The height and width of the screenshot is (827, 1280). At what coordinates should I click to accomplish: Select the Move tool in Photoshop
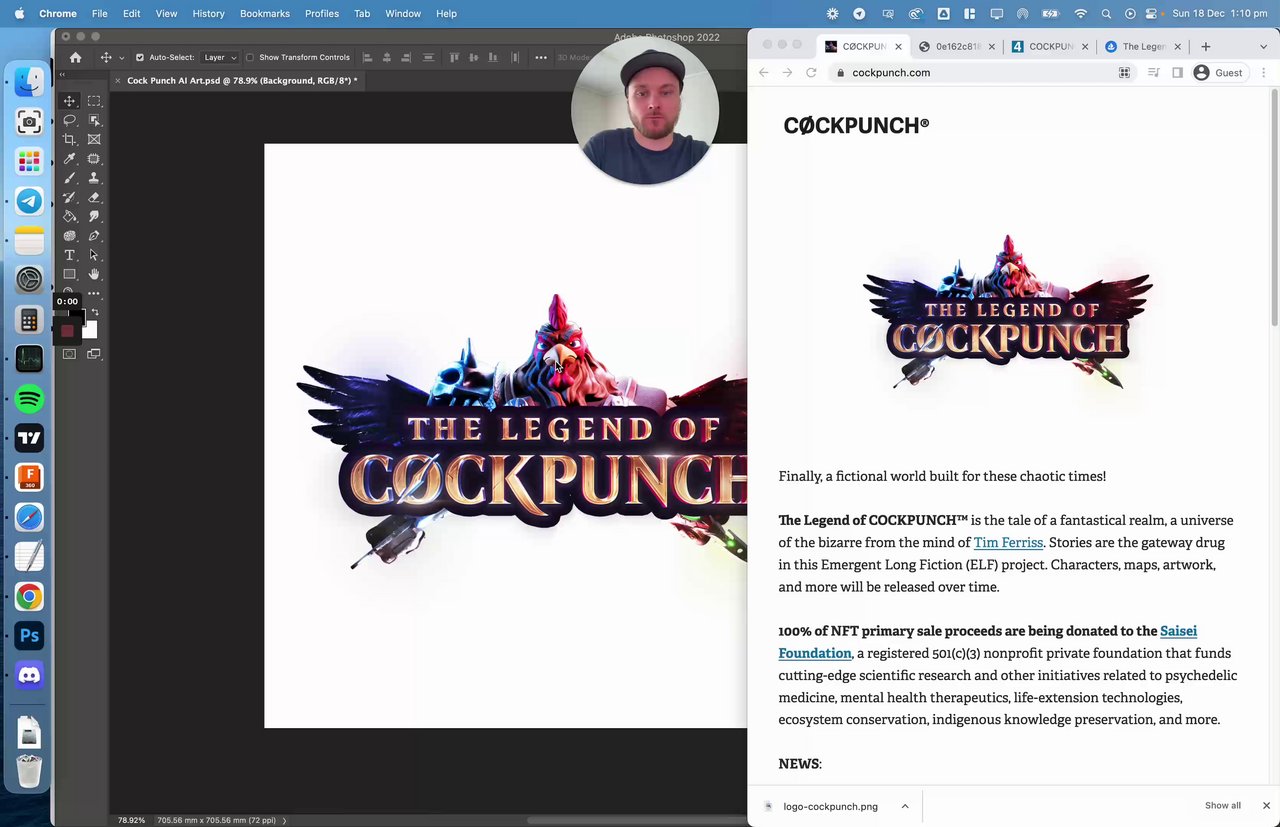70,101
